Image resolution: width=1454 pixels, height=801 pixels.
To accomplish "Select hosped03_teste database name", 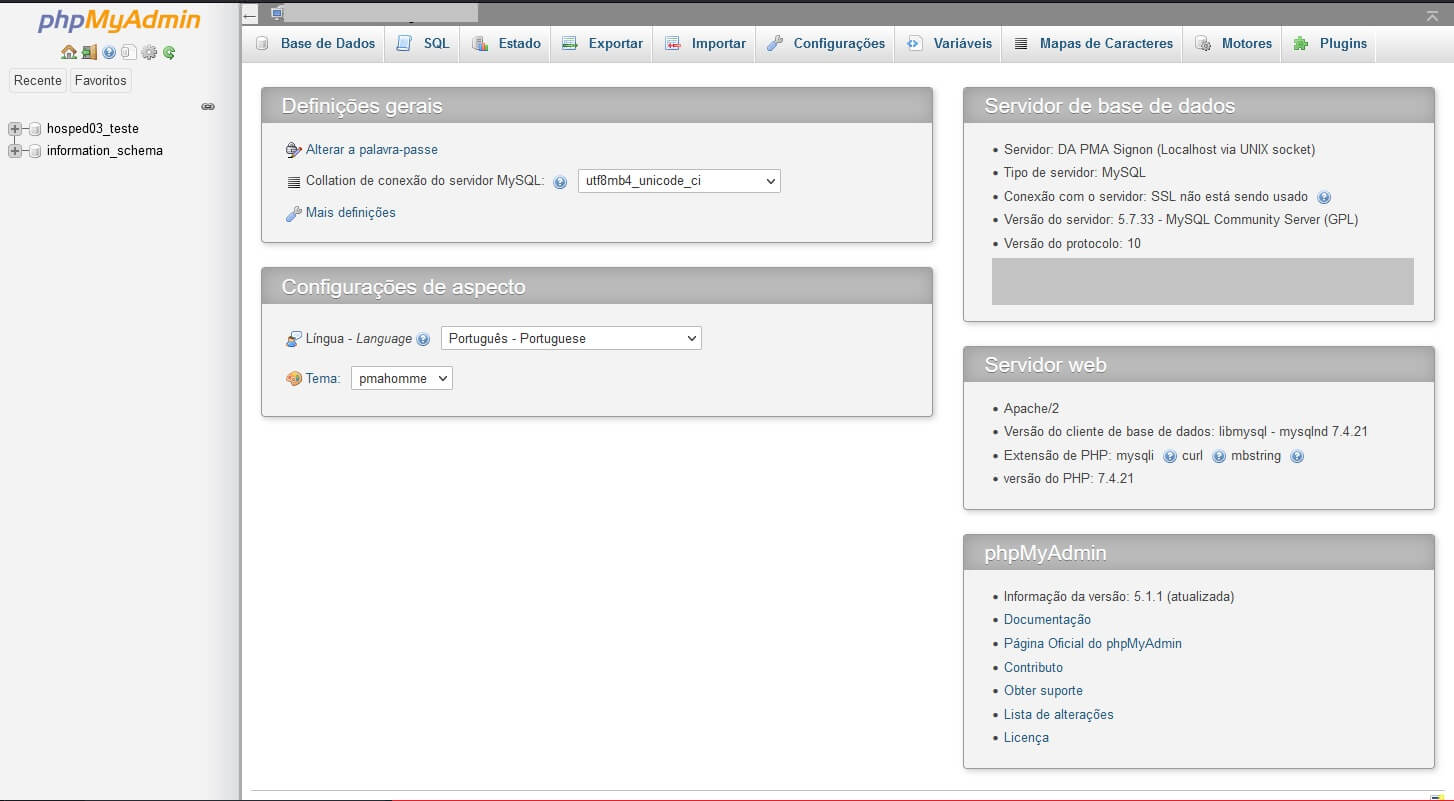I will pyautogui.click(x=93, y=129).
